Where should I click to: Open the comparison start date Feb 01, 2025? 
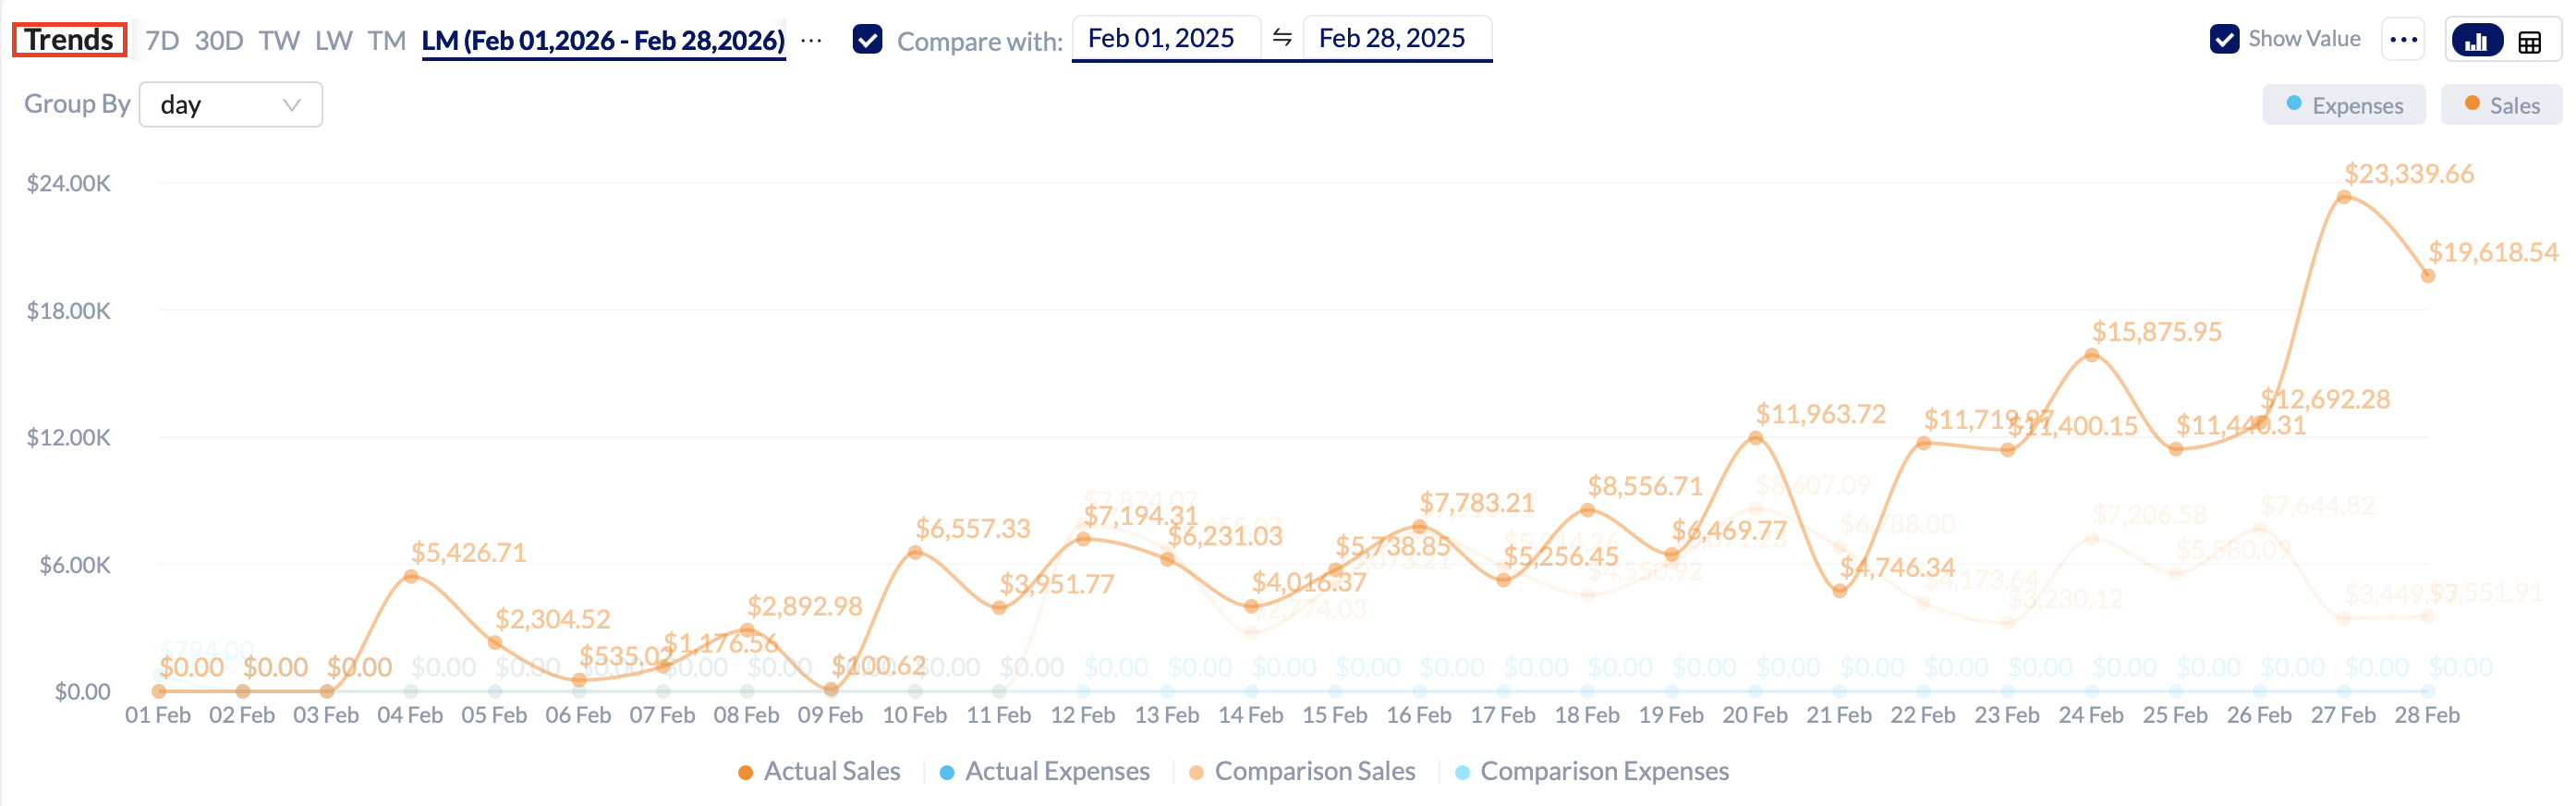click(x=1160, y=38)
